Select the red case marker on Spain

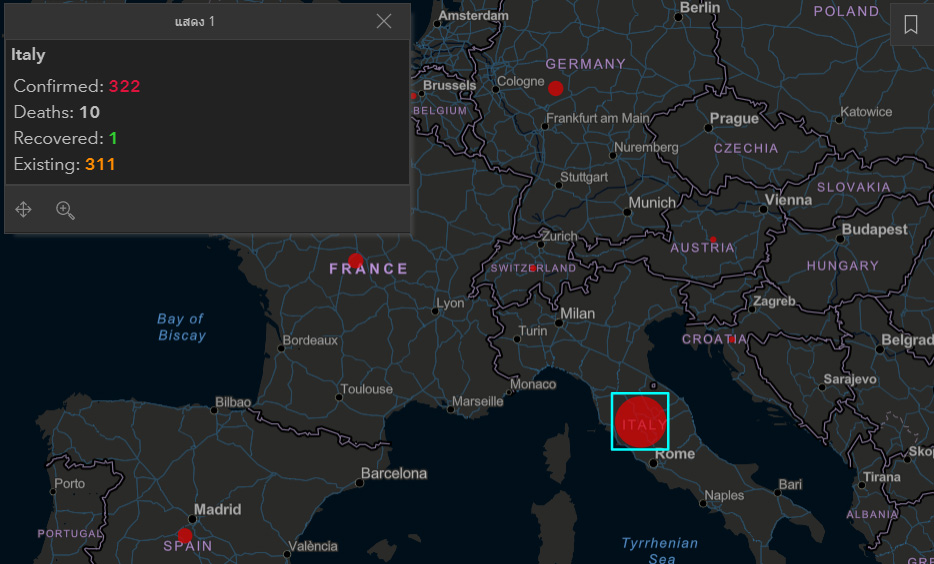click(x=184, y=535)
